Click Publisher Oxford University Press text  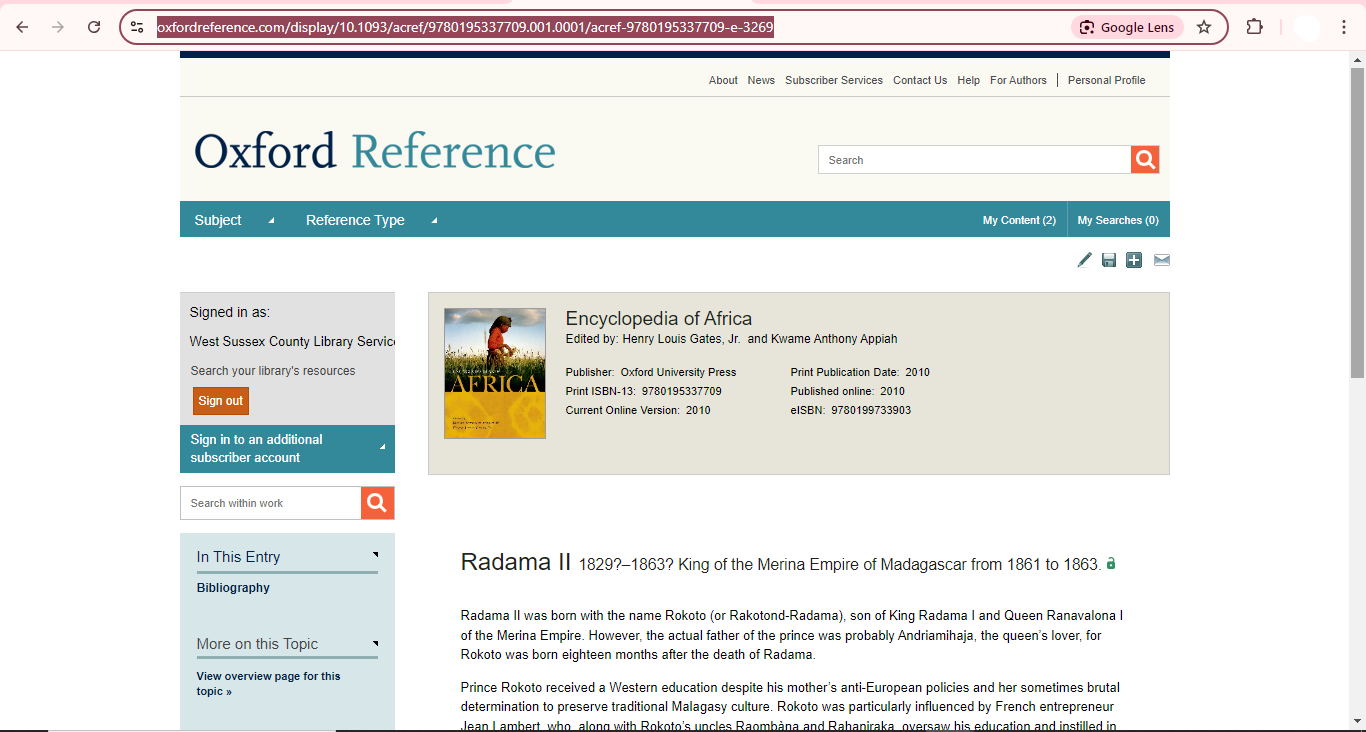point(651,372)
